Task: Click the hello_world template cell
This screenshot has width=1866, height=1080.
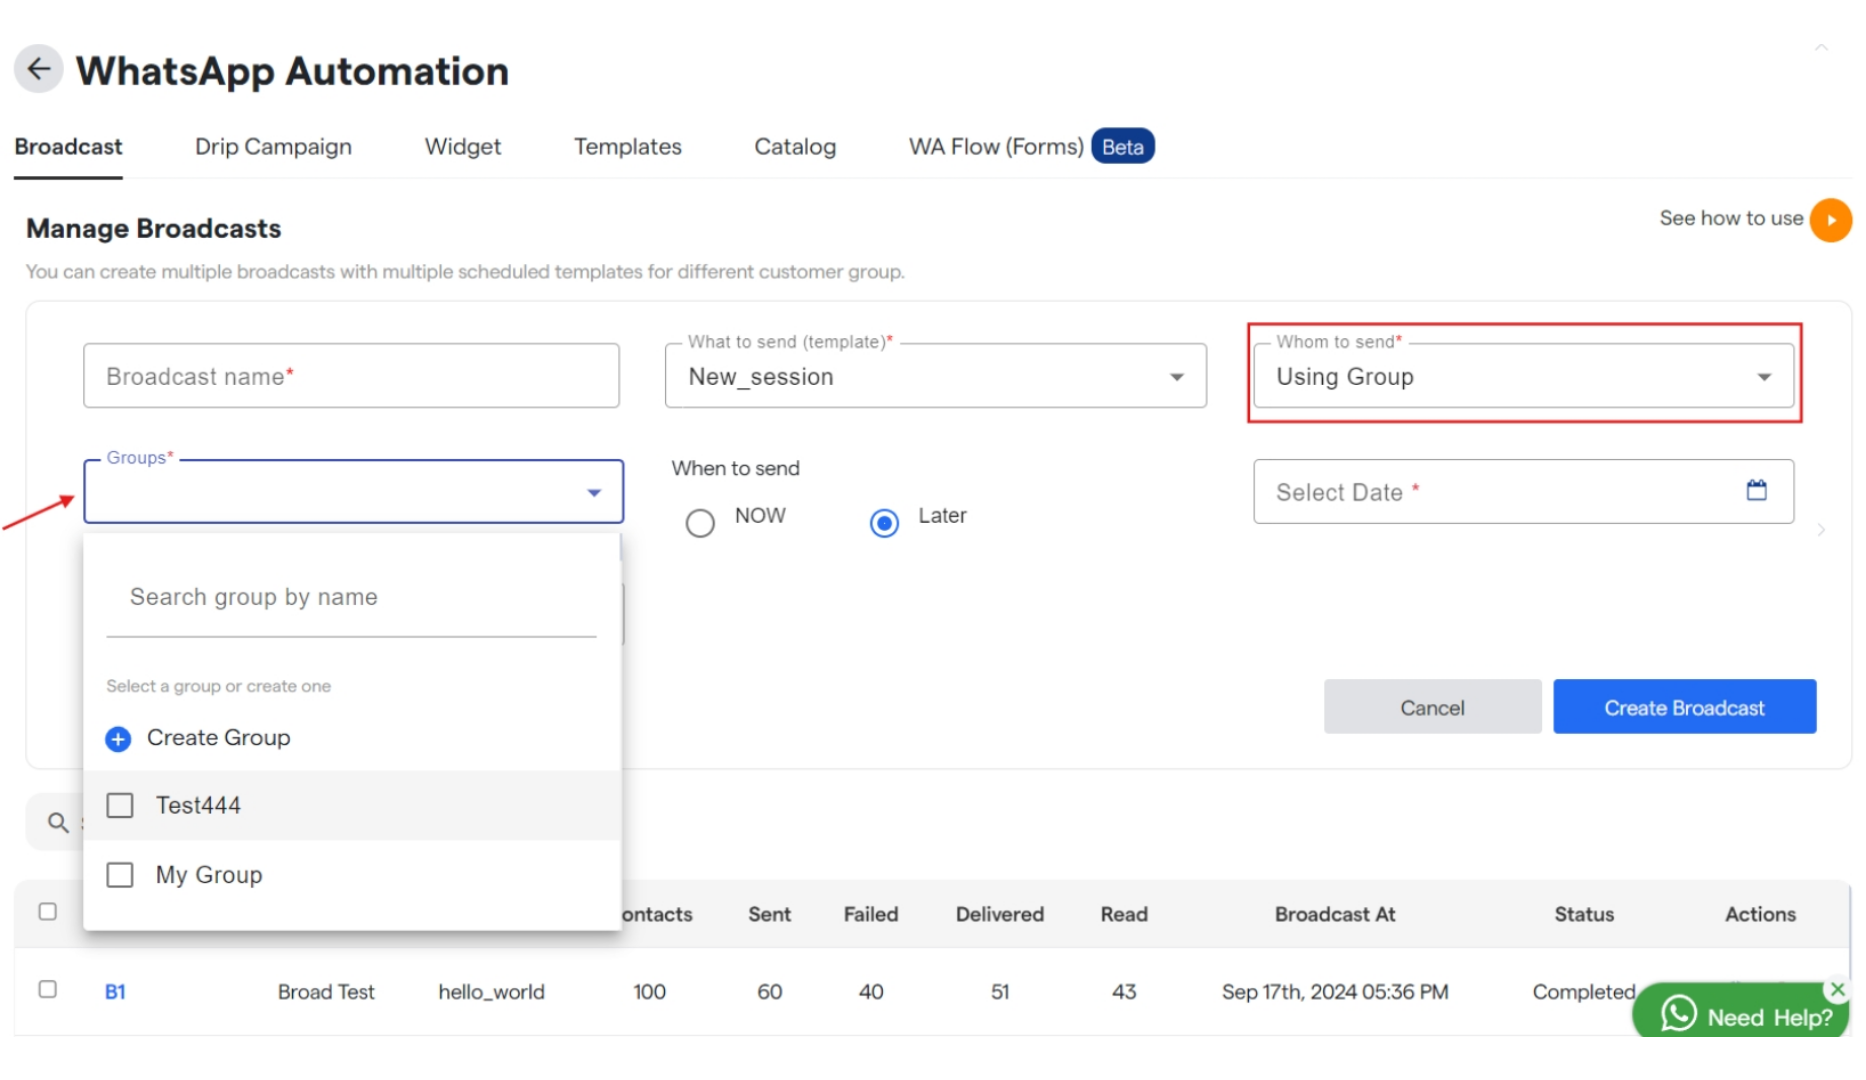Action: pos(491,992)
